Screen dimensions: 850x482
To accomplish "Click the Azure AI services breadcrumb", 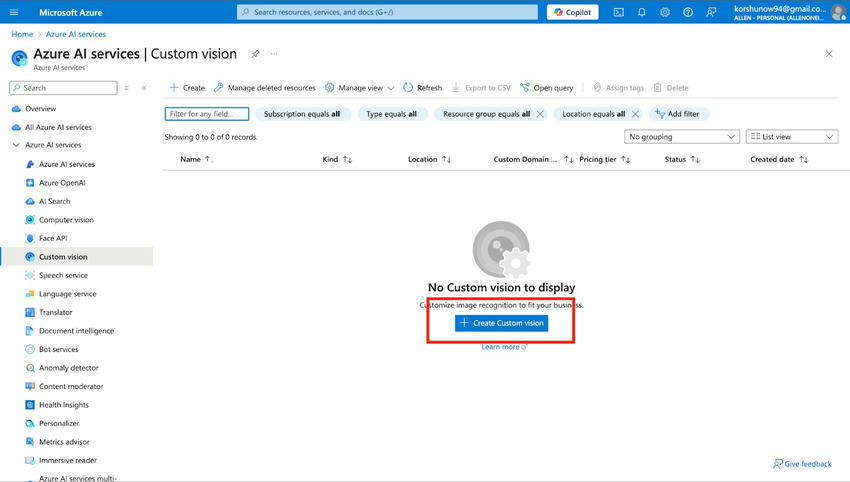I will [x=76, y=34].
